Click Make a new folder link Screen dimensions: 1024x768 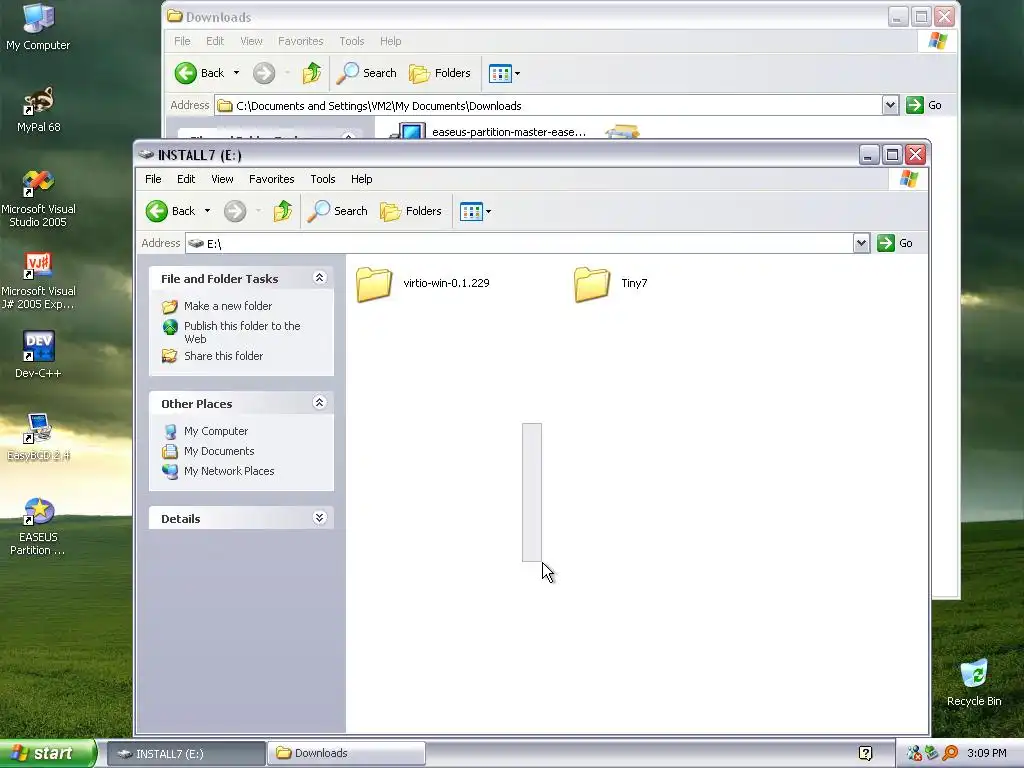pyautogui.click(x=228, y=306)
